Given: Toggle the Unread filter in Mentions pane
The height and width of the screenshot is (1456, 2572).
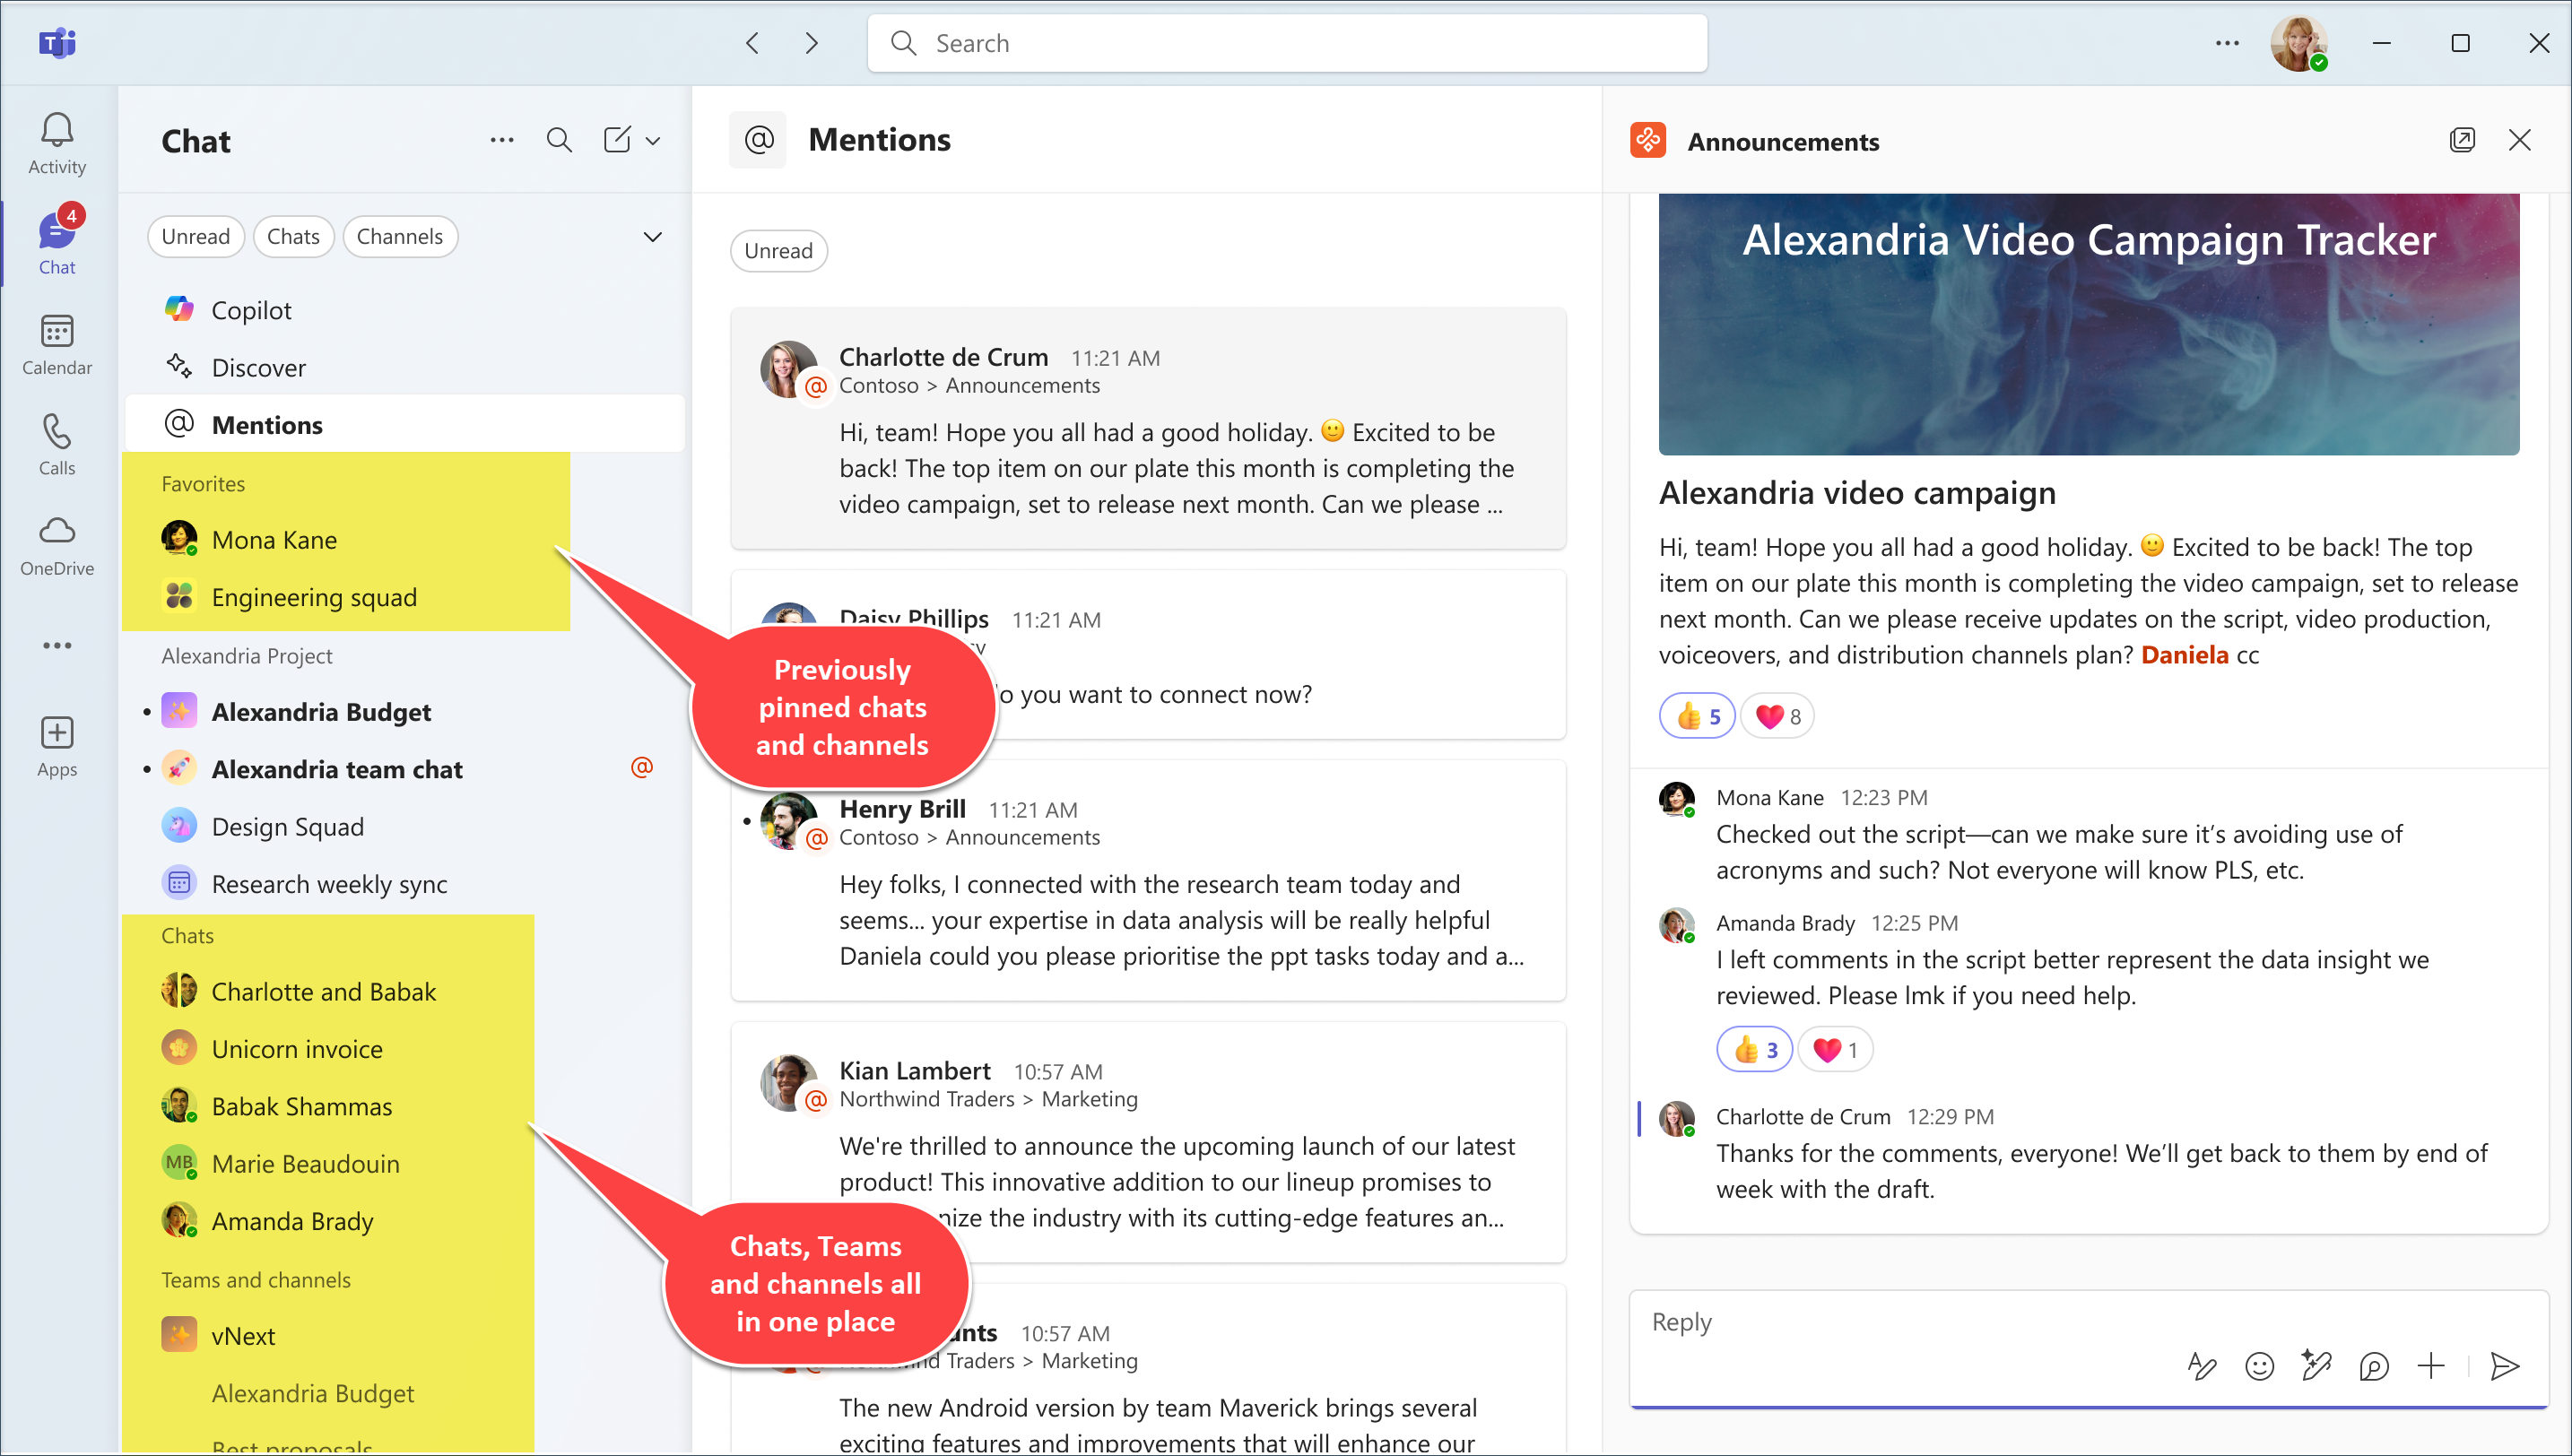Looking at the screenshot, I should click(778, 251).
